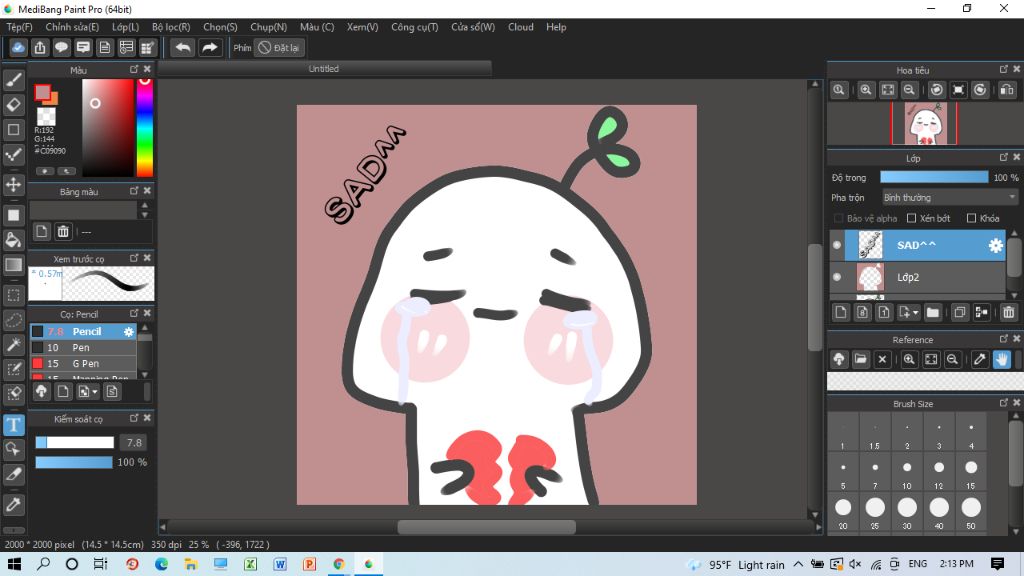Click the cloud save icon in toolbar
The height and width of the screenshot is (576, 1024).
(x=18, y=48)
